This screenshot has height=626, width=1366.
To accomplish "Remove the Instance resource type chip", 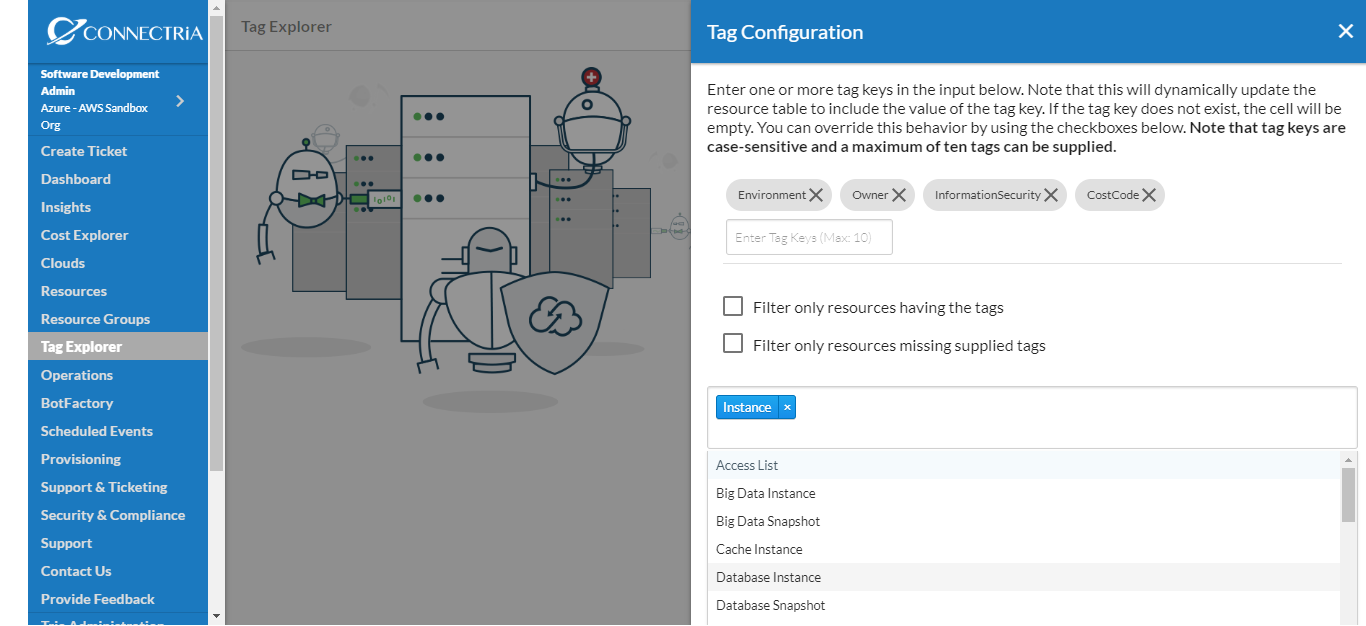I will click(787, 407).
